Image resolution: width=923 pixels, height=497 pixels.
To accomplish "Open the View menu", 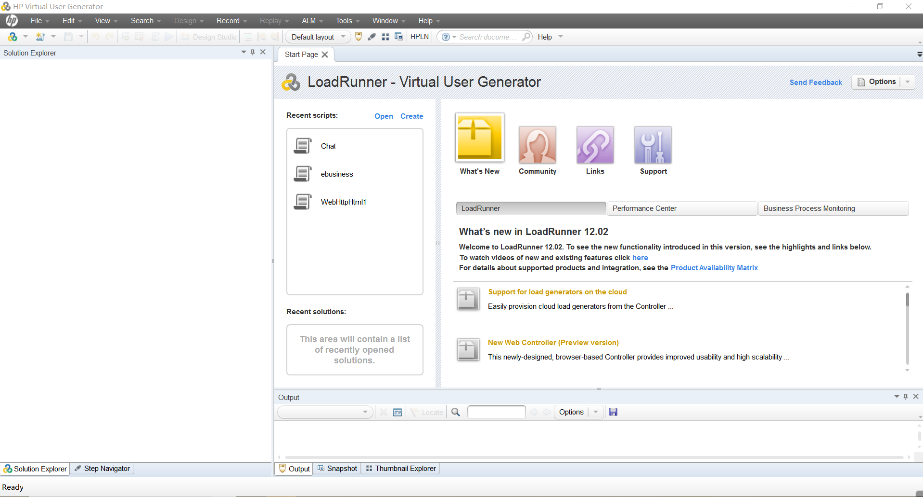I will point(106,21).
